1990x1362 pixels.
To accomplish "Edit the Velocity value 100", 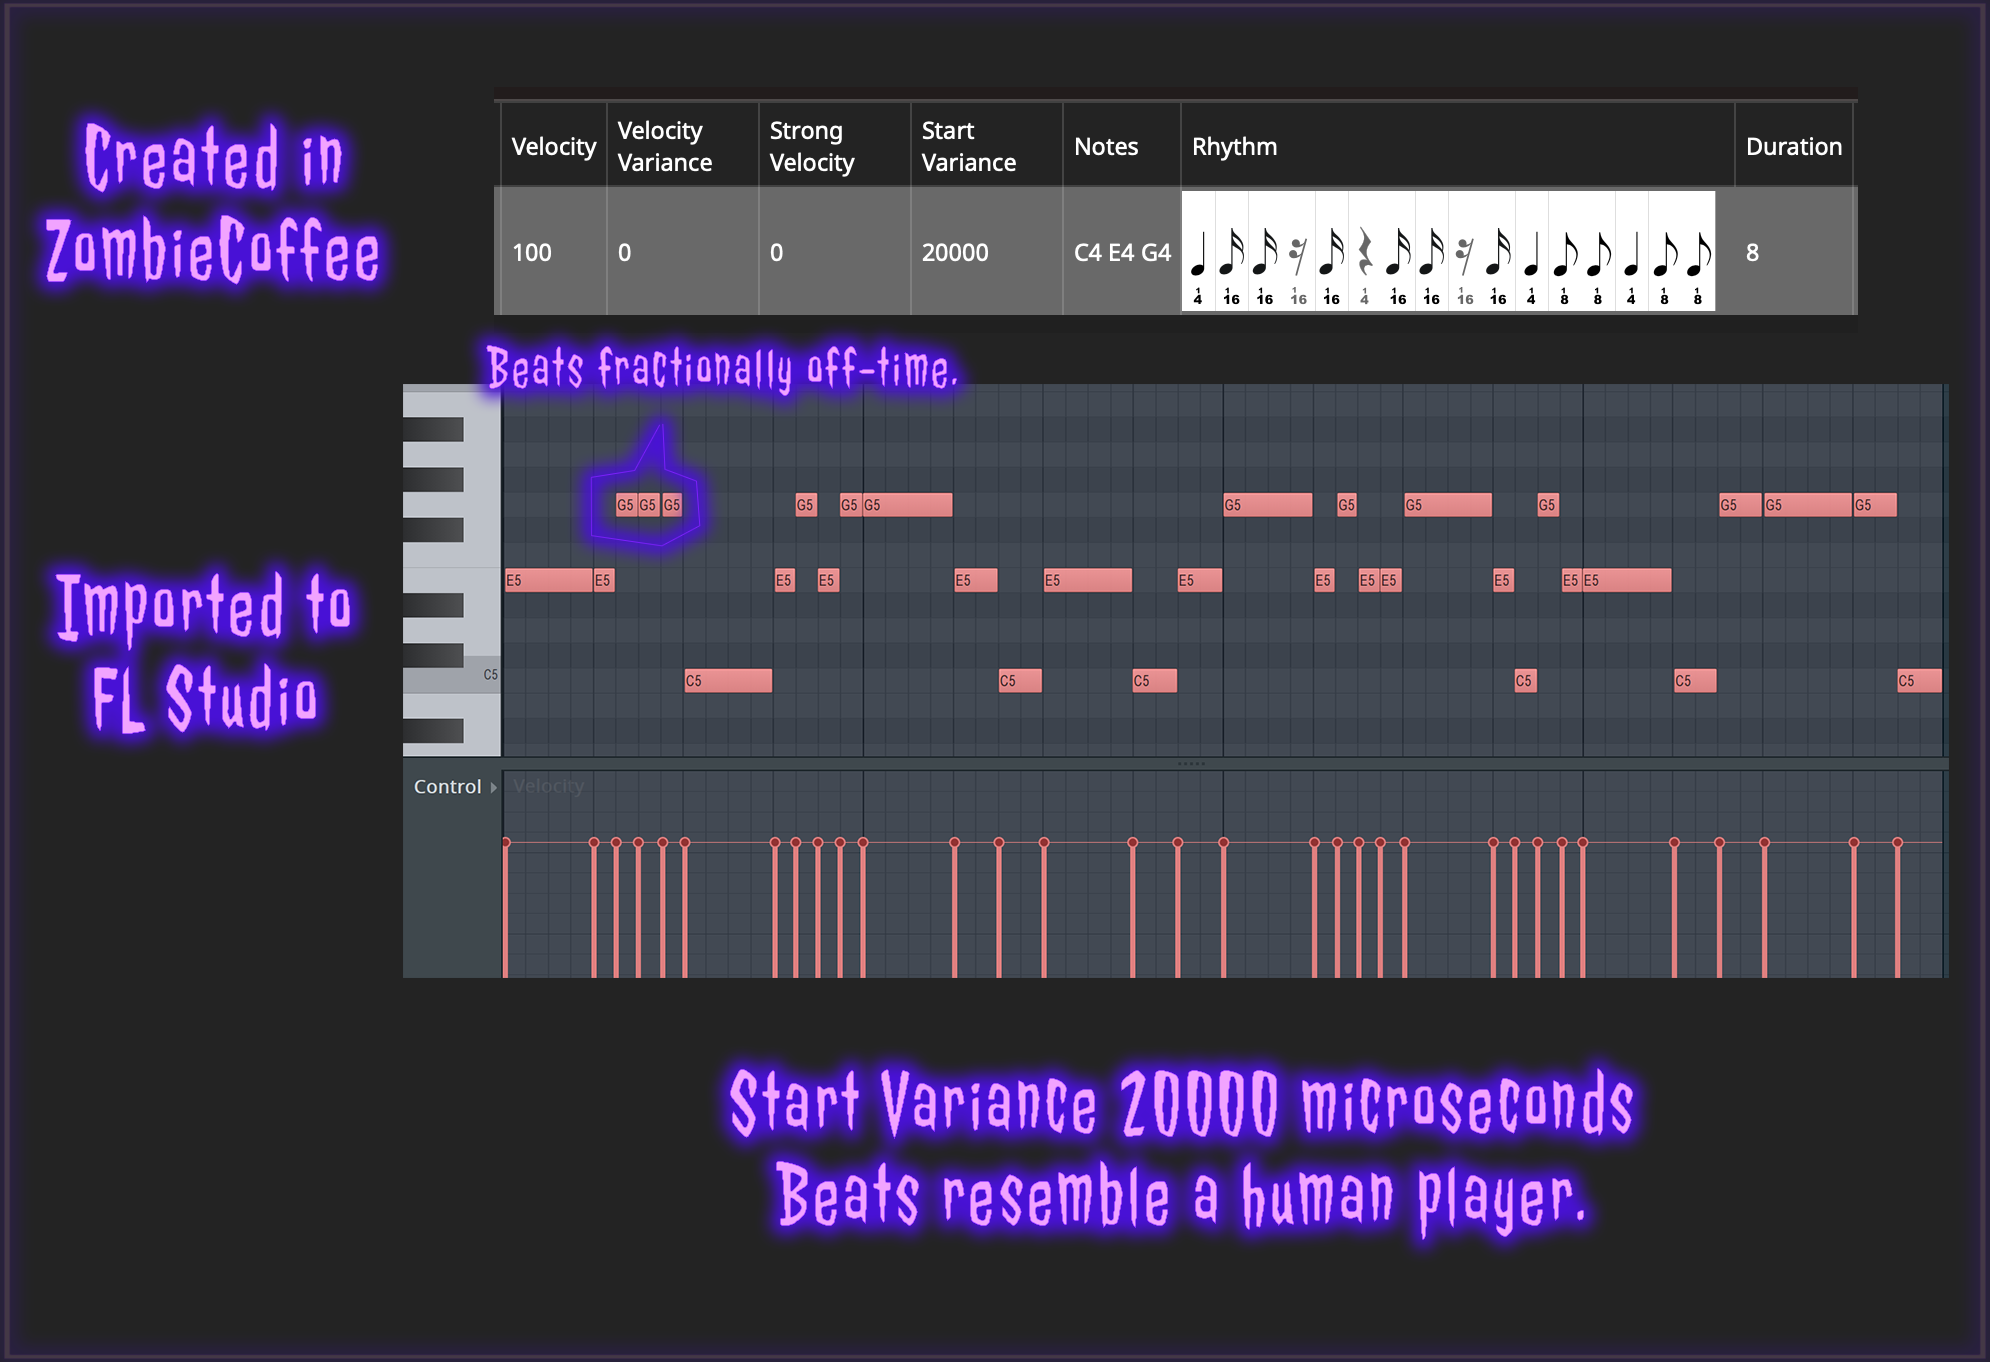I will click(553, 252).
